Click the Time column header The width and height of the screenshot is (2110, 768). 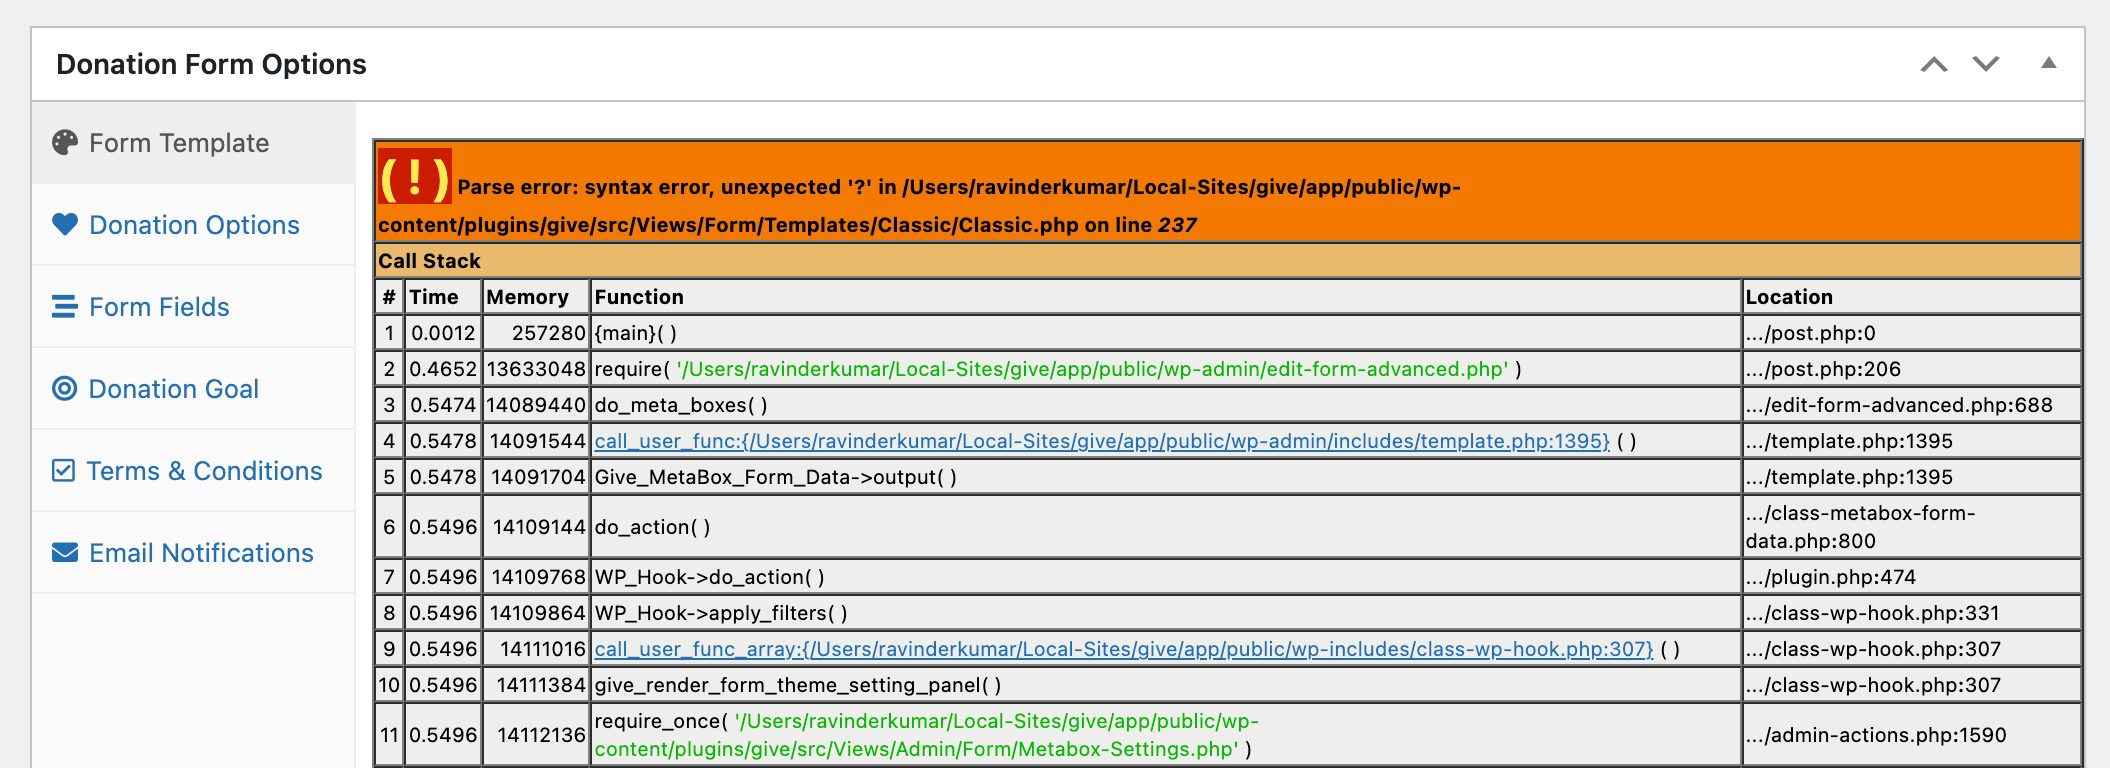443,297
